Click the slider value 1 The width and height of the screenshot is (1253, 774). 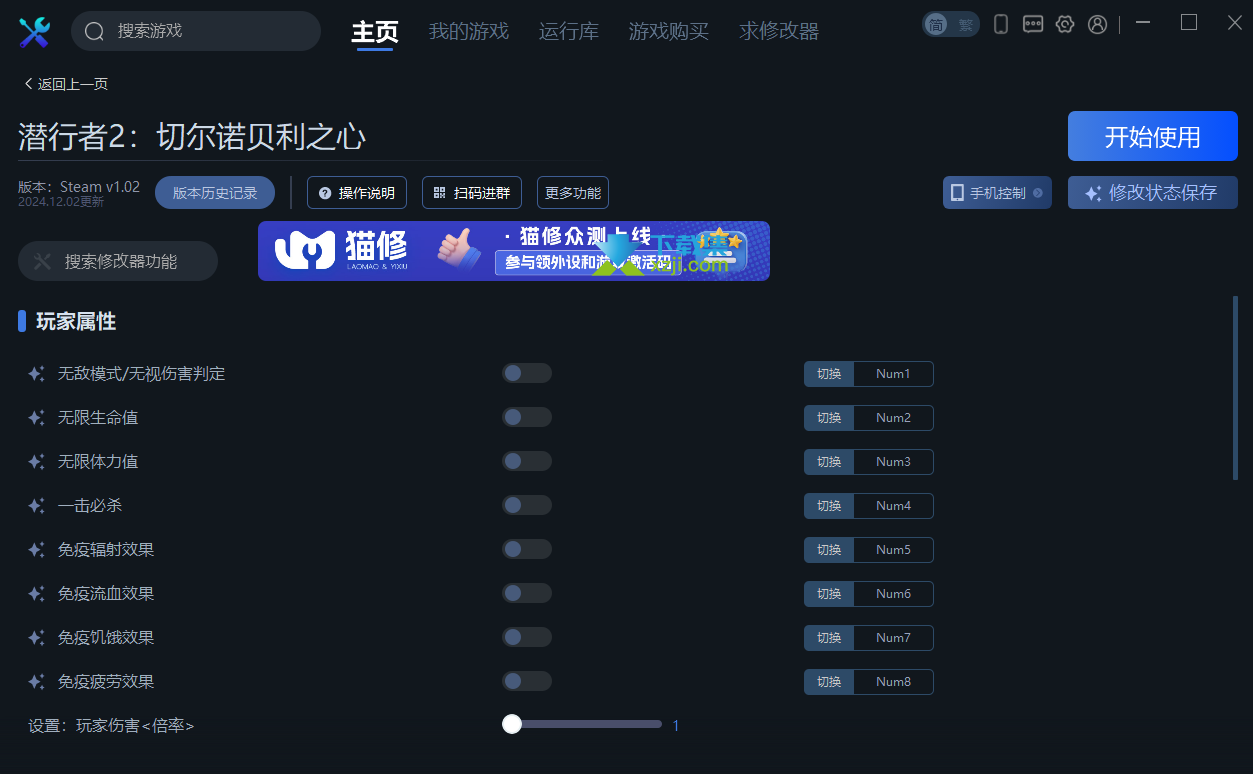coord(676,725)
